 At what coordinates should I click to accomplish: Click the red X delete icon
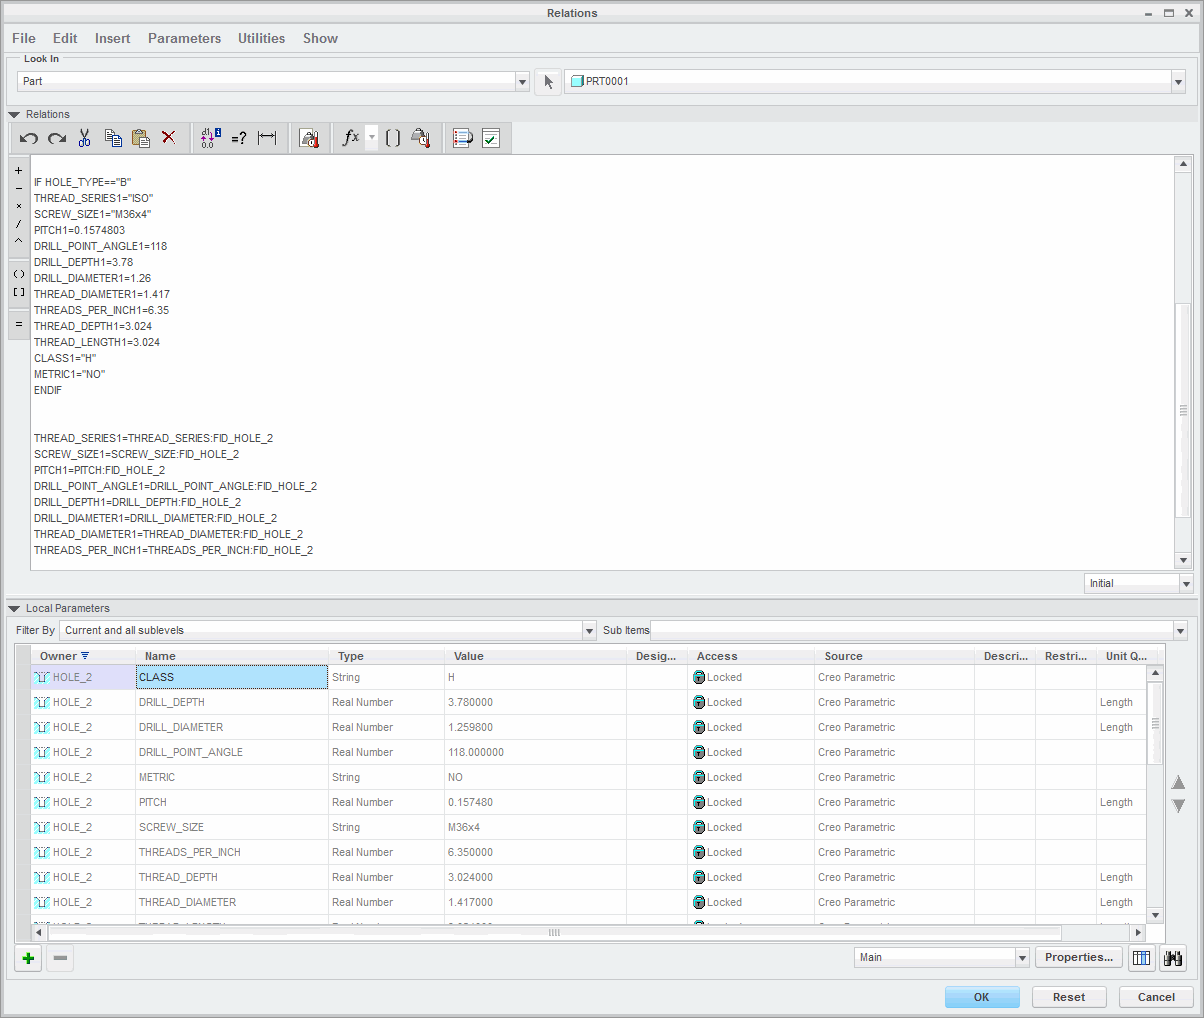coord(168,138)
